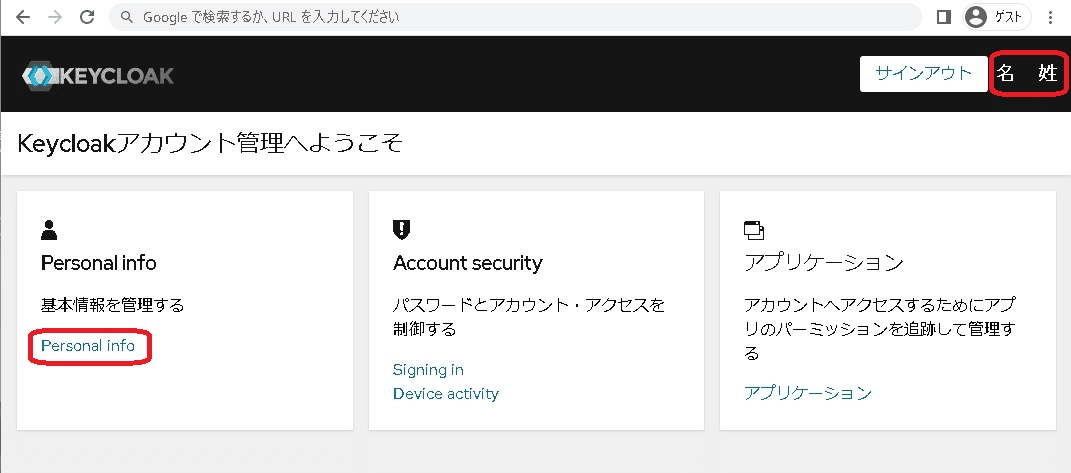Open the browser side panel icon
Image resolution: width=1071 pixels, height=473 pixels.
[x=943, y=17]
